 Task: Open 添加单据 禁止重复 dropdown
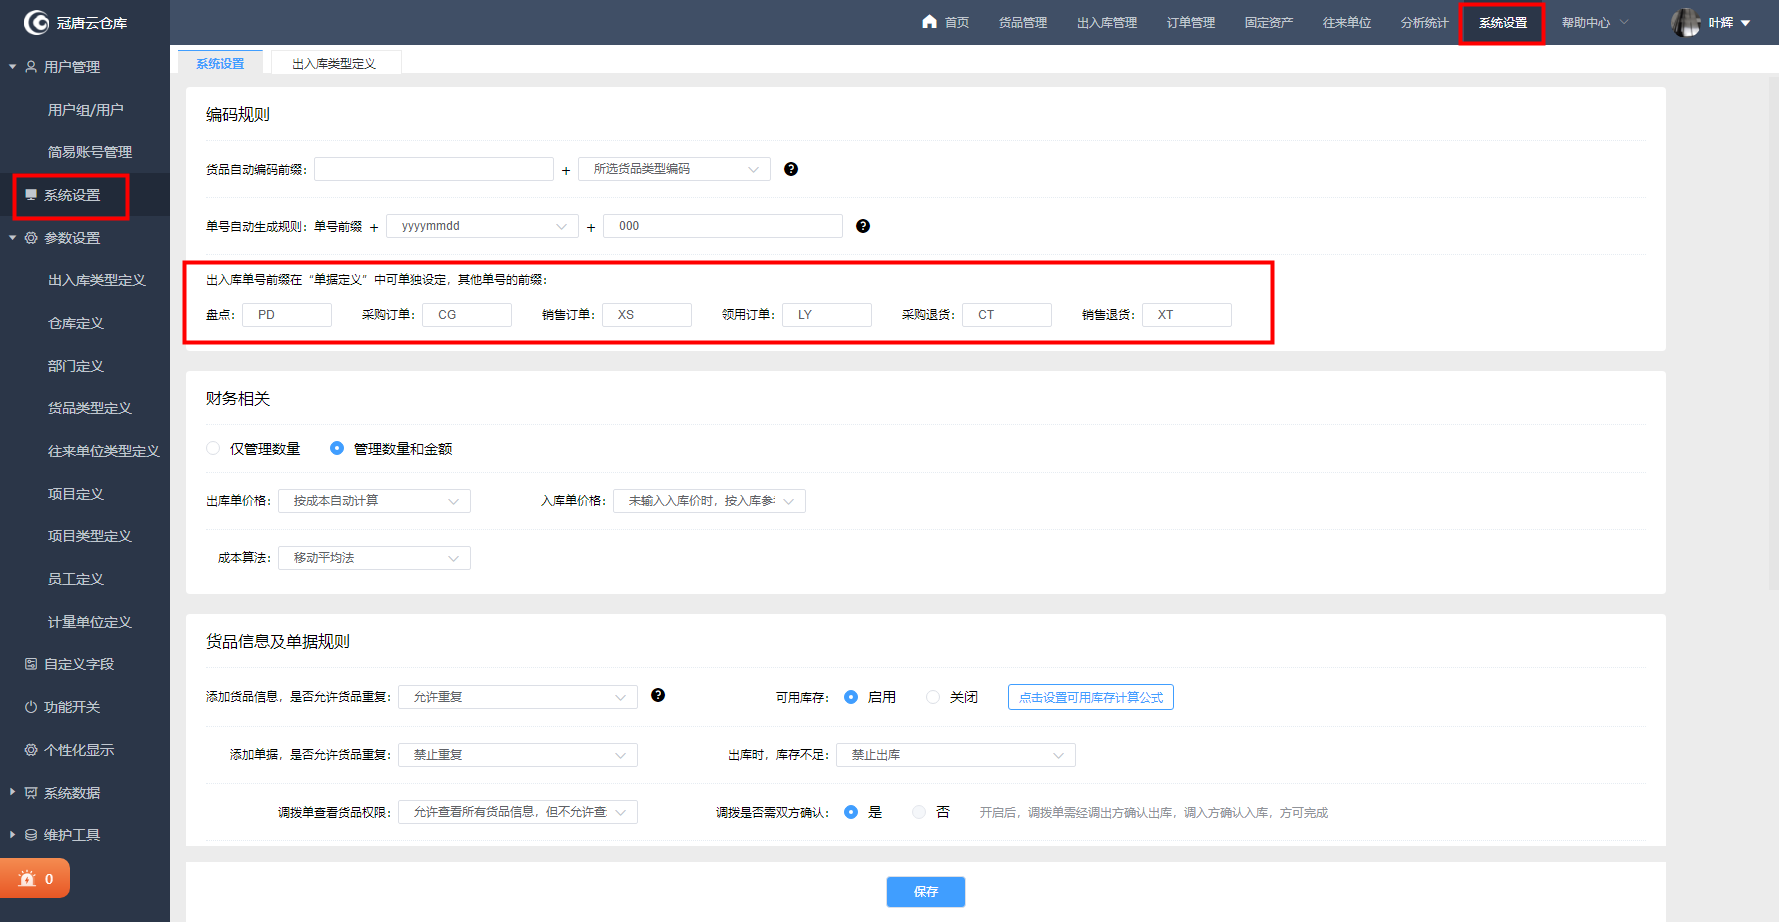[518, 755]
